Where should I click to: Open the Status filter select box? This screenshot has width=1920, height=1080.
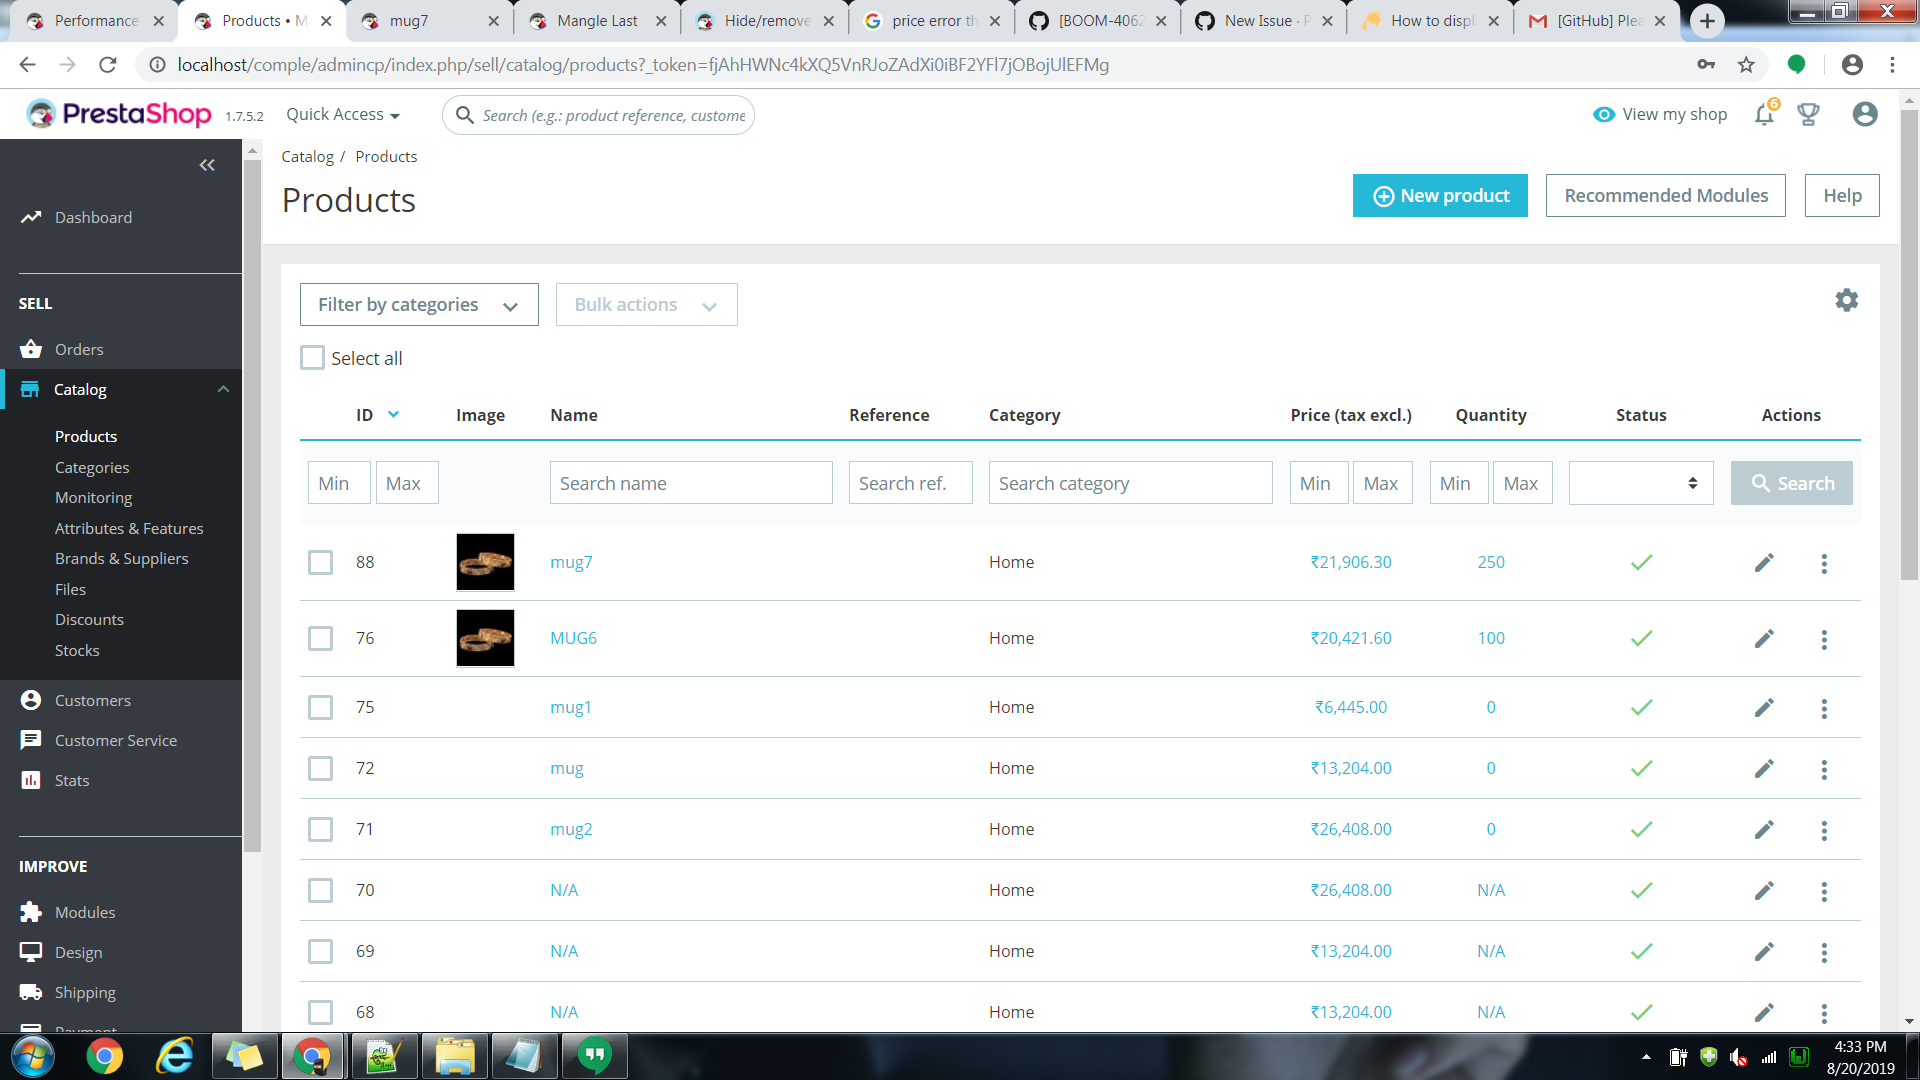click(x=1640, y=483)
